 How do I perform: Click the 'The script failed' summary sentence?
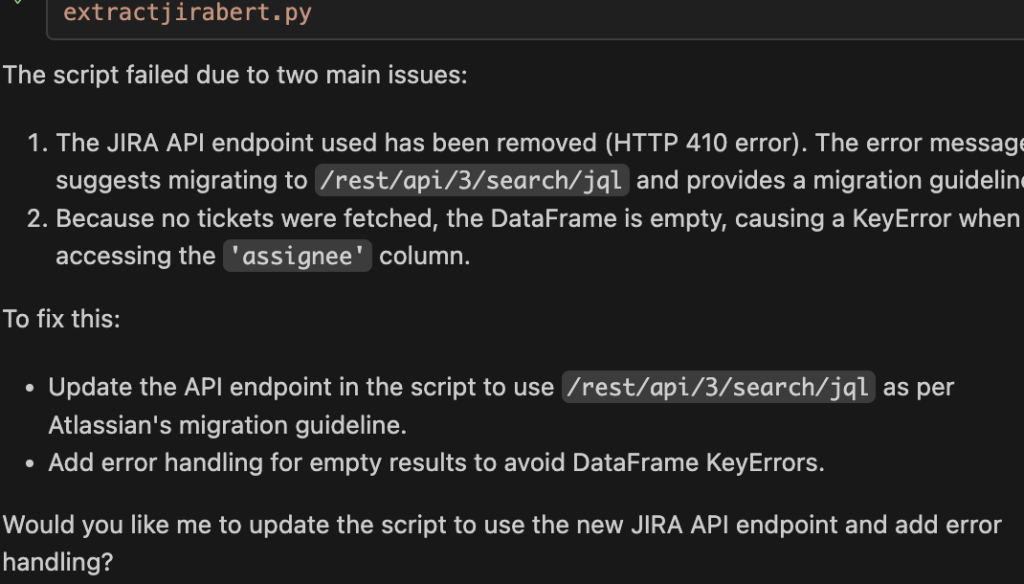[x=235, y=75]
